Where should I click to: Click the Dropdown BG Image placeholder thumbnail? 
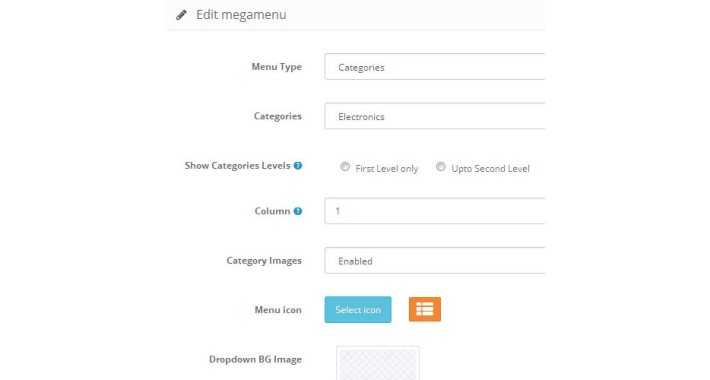(378, 363)
